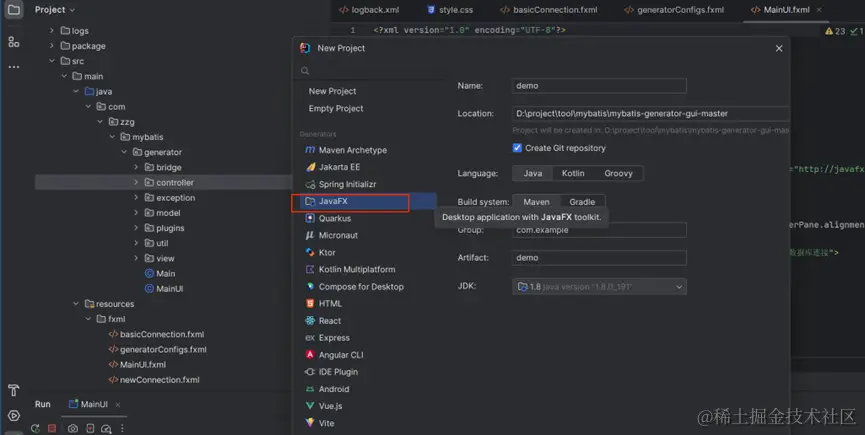Image resolution: width=865 pixels, height=435 pixels.
Task: Set language to Kotlin
Action: (x=573, y=173)
